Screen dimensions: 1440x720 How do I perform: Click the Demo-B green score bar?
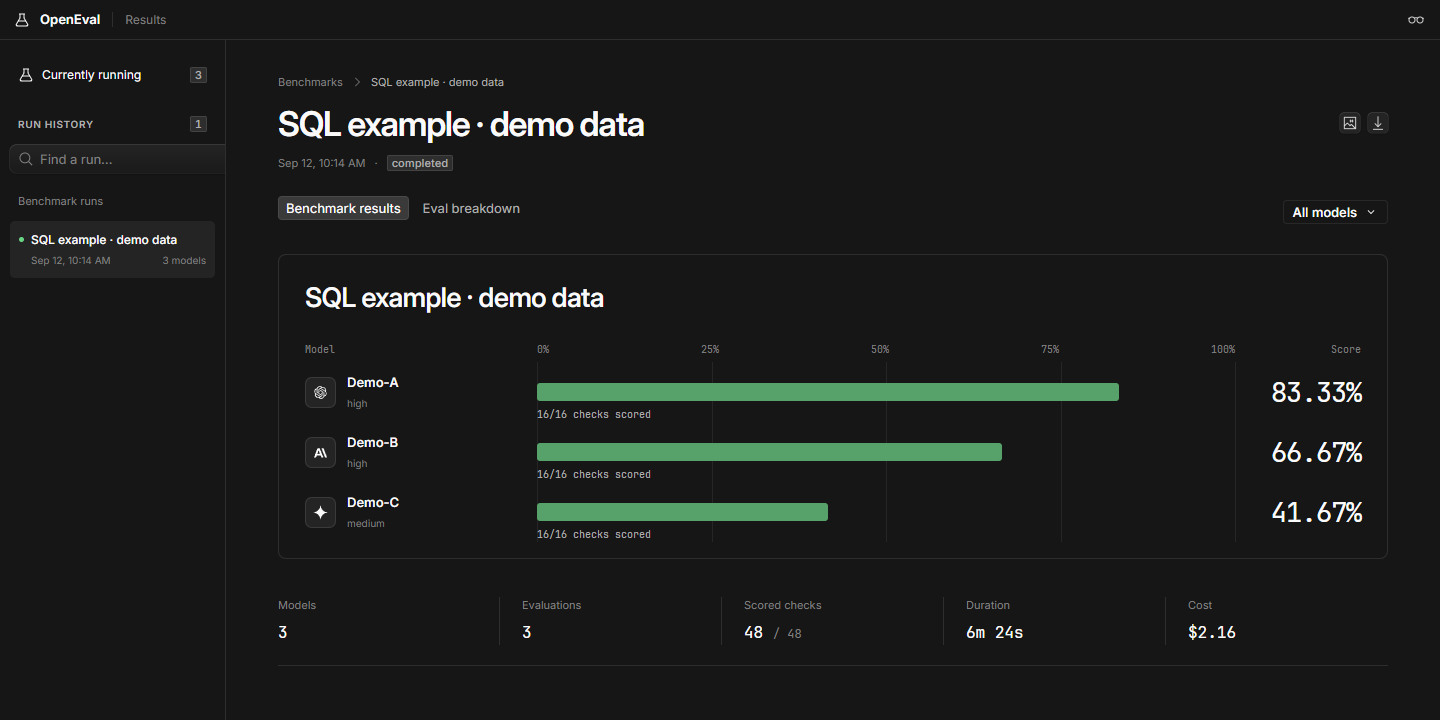click(769, 452)
